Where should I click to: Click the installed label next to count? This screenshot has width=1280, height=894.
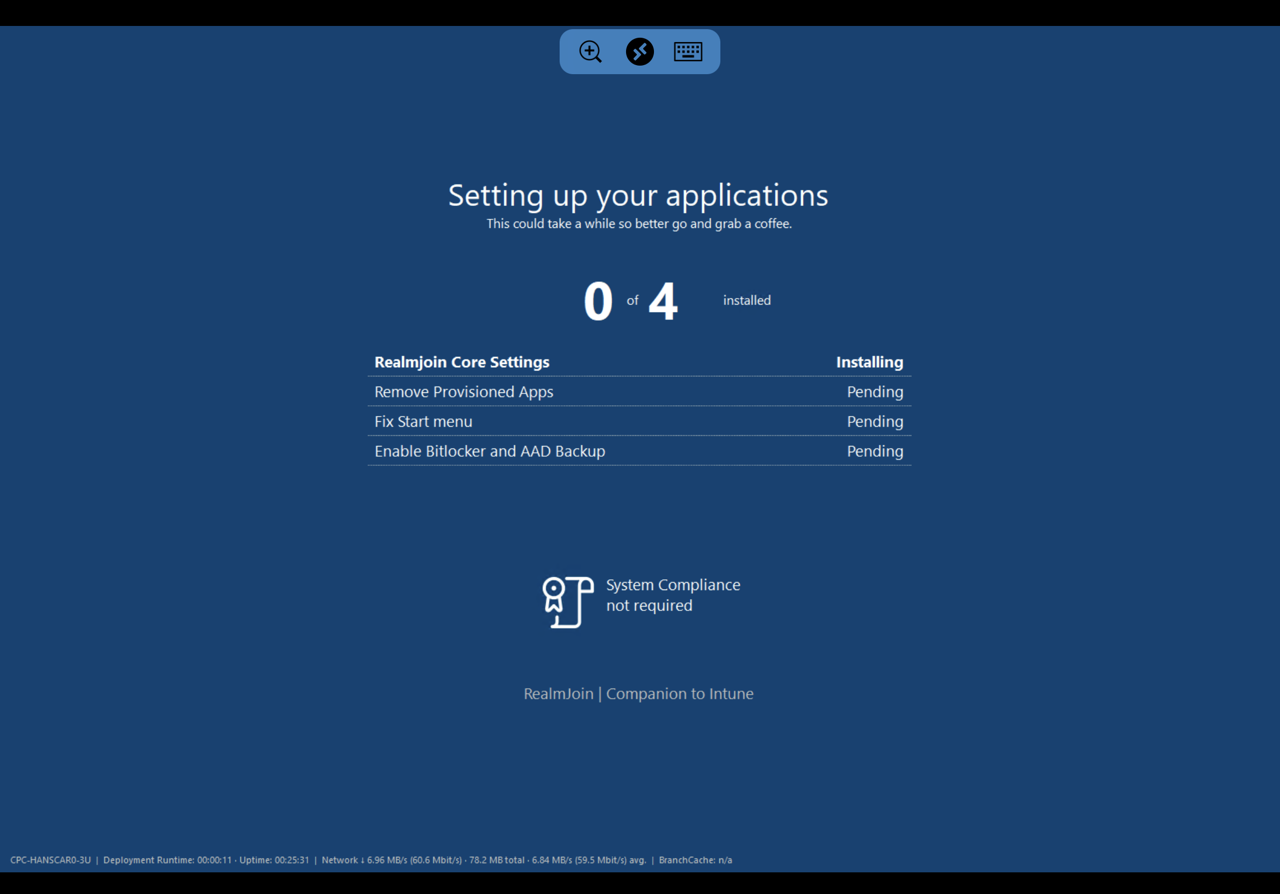(x=747, y=300)
